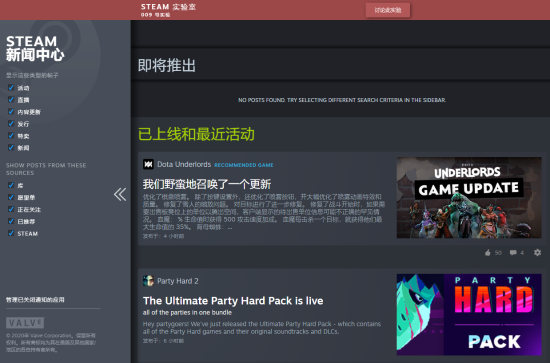Open comments bubble icon on Underlords post
This screenshot has width=550, height=363.
pos(513,253)
